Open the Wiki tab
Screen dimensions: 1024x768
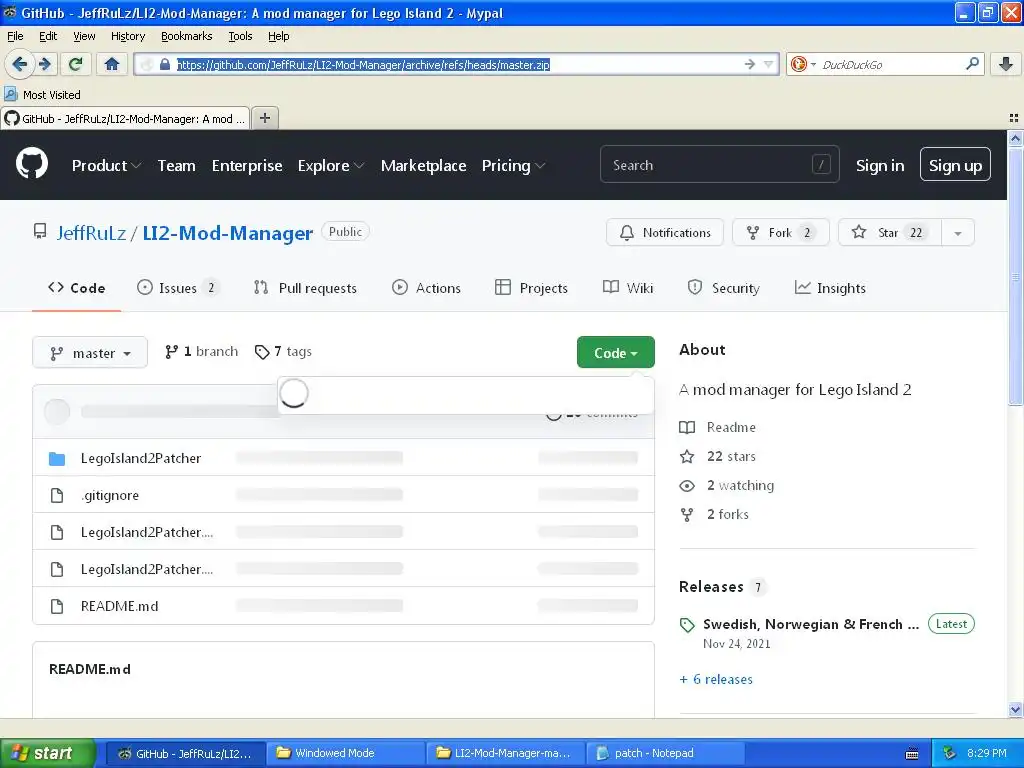[628, 288]
